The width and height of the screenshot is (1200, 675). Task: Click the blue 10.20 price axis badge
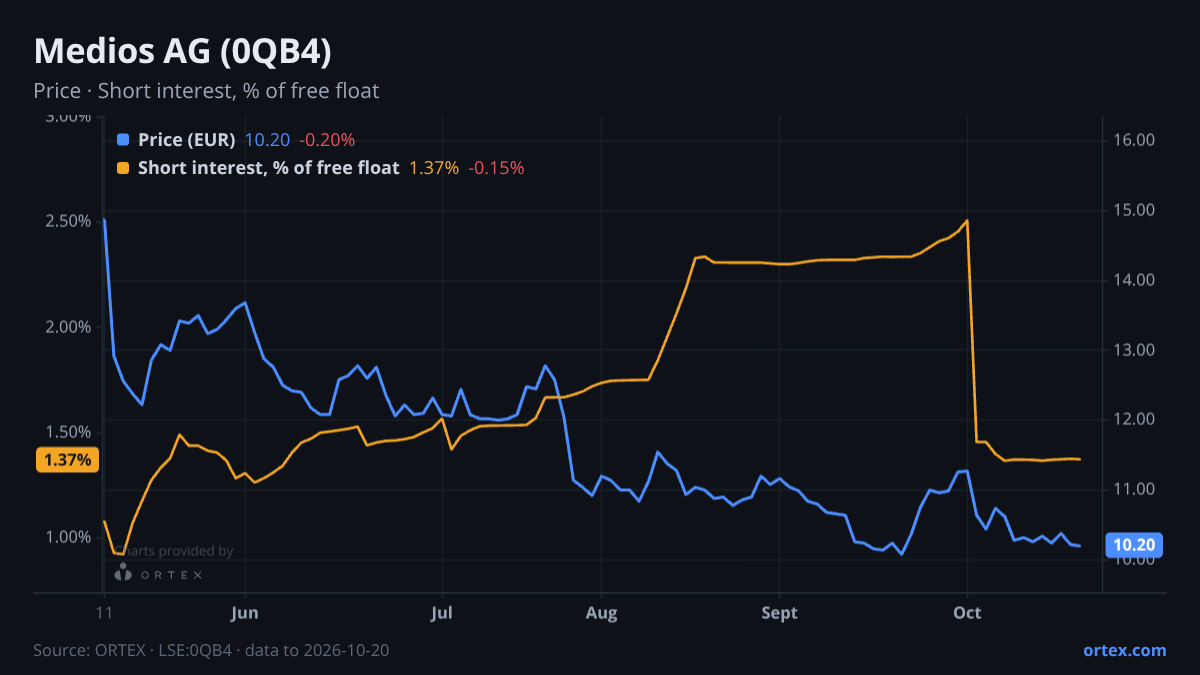tap(1134, 545)
